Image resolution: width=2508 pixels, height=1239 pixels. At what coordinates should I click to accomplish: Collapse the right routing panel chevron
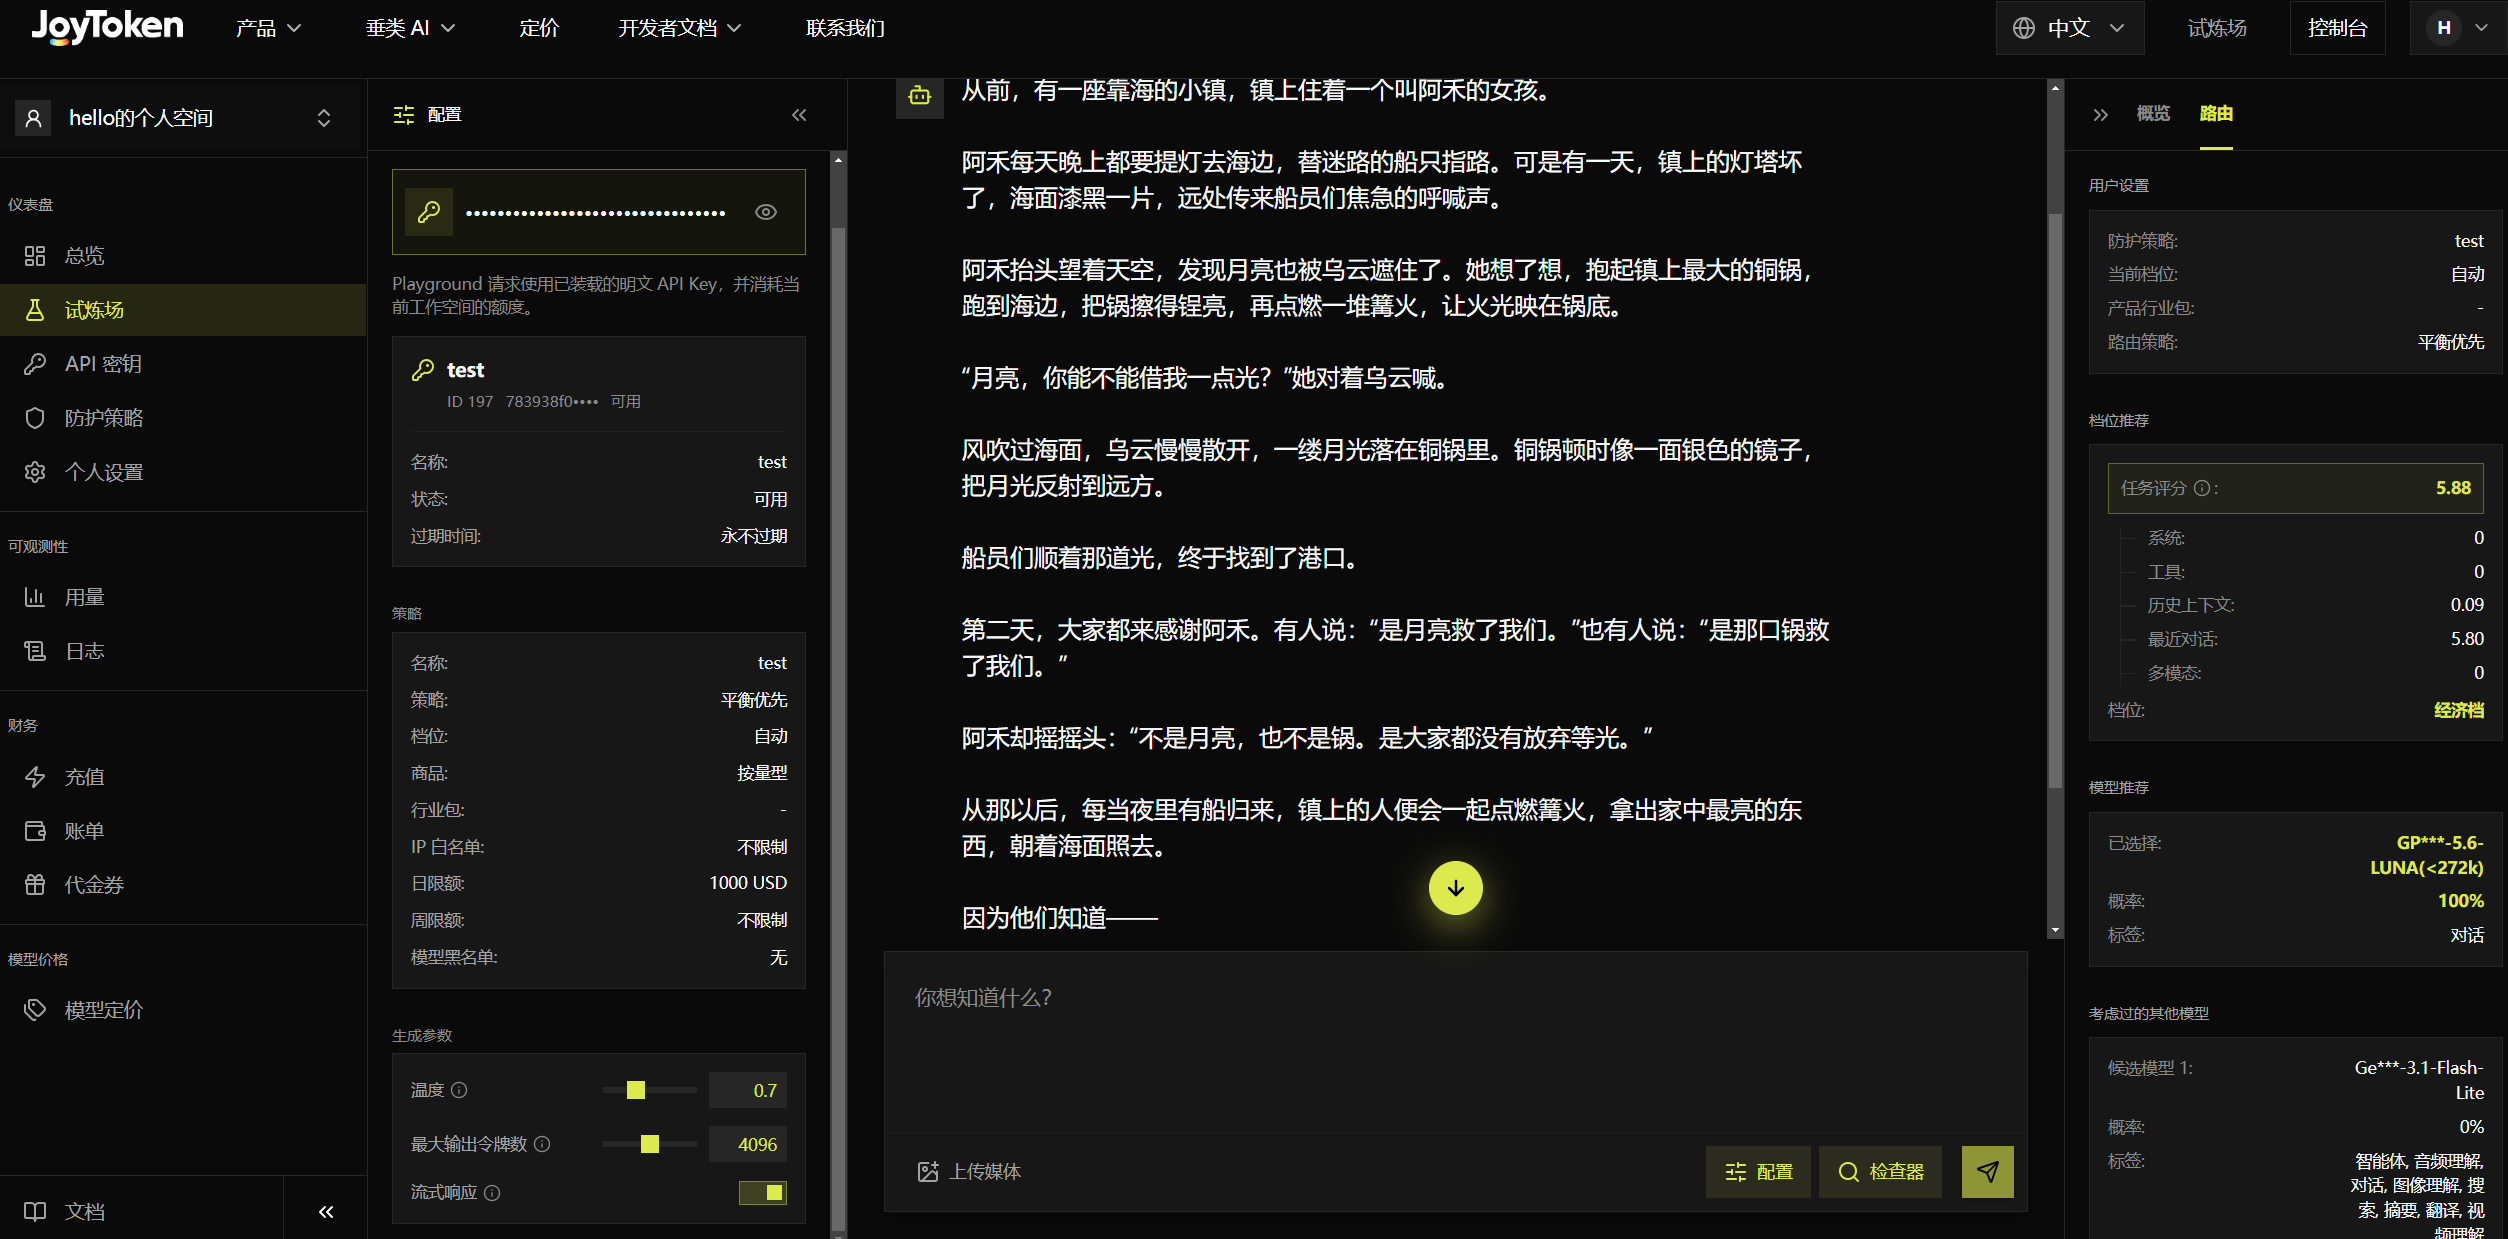2101,115
